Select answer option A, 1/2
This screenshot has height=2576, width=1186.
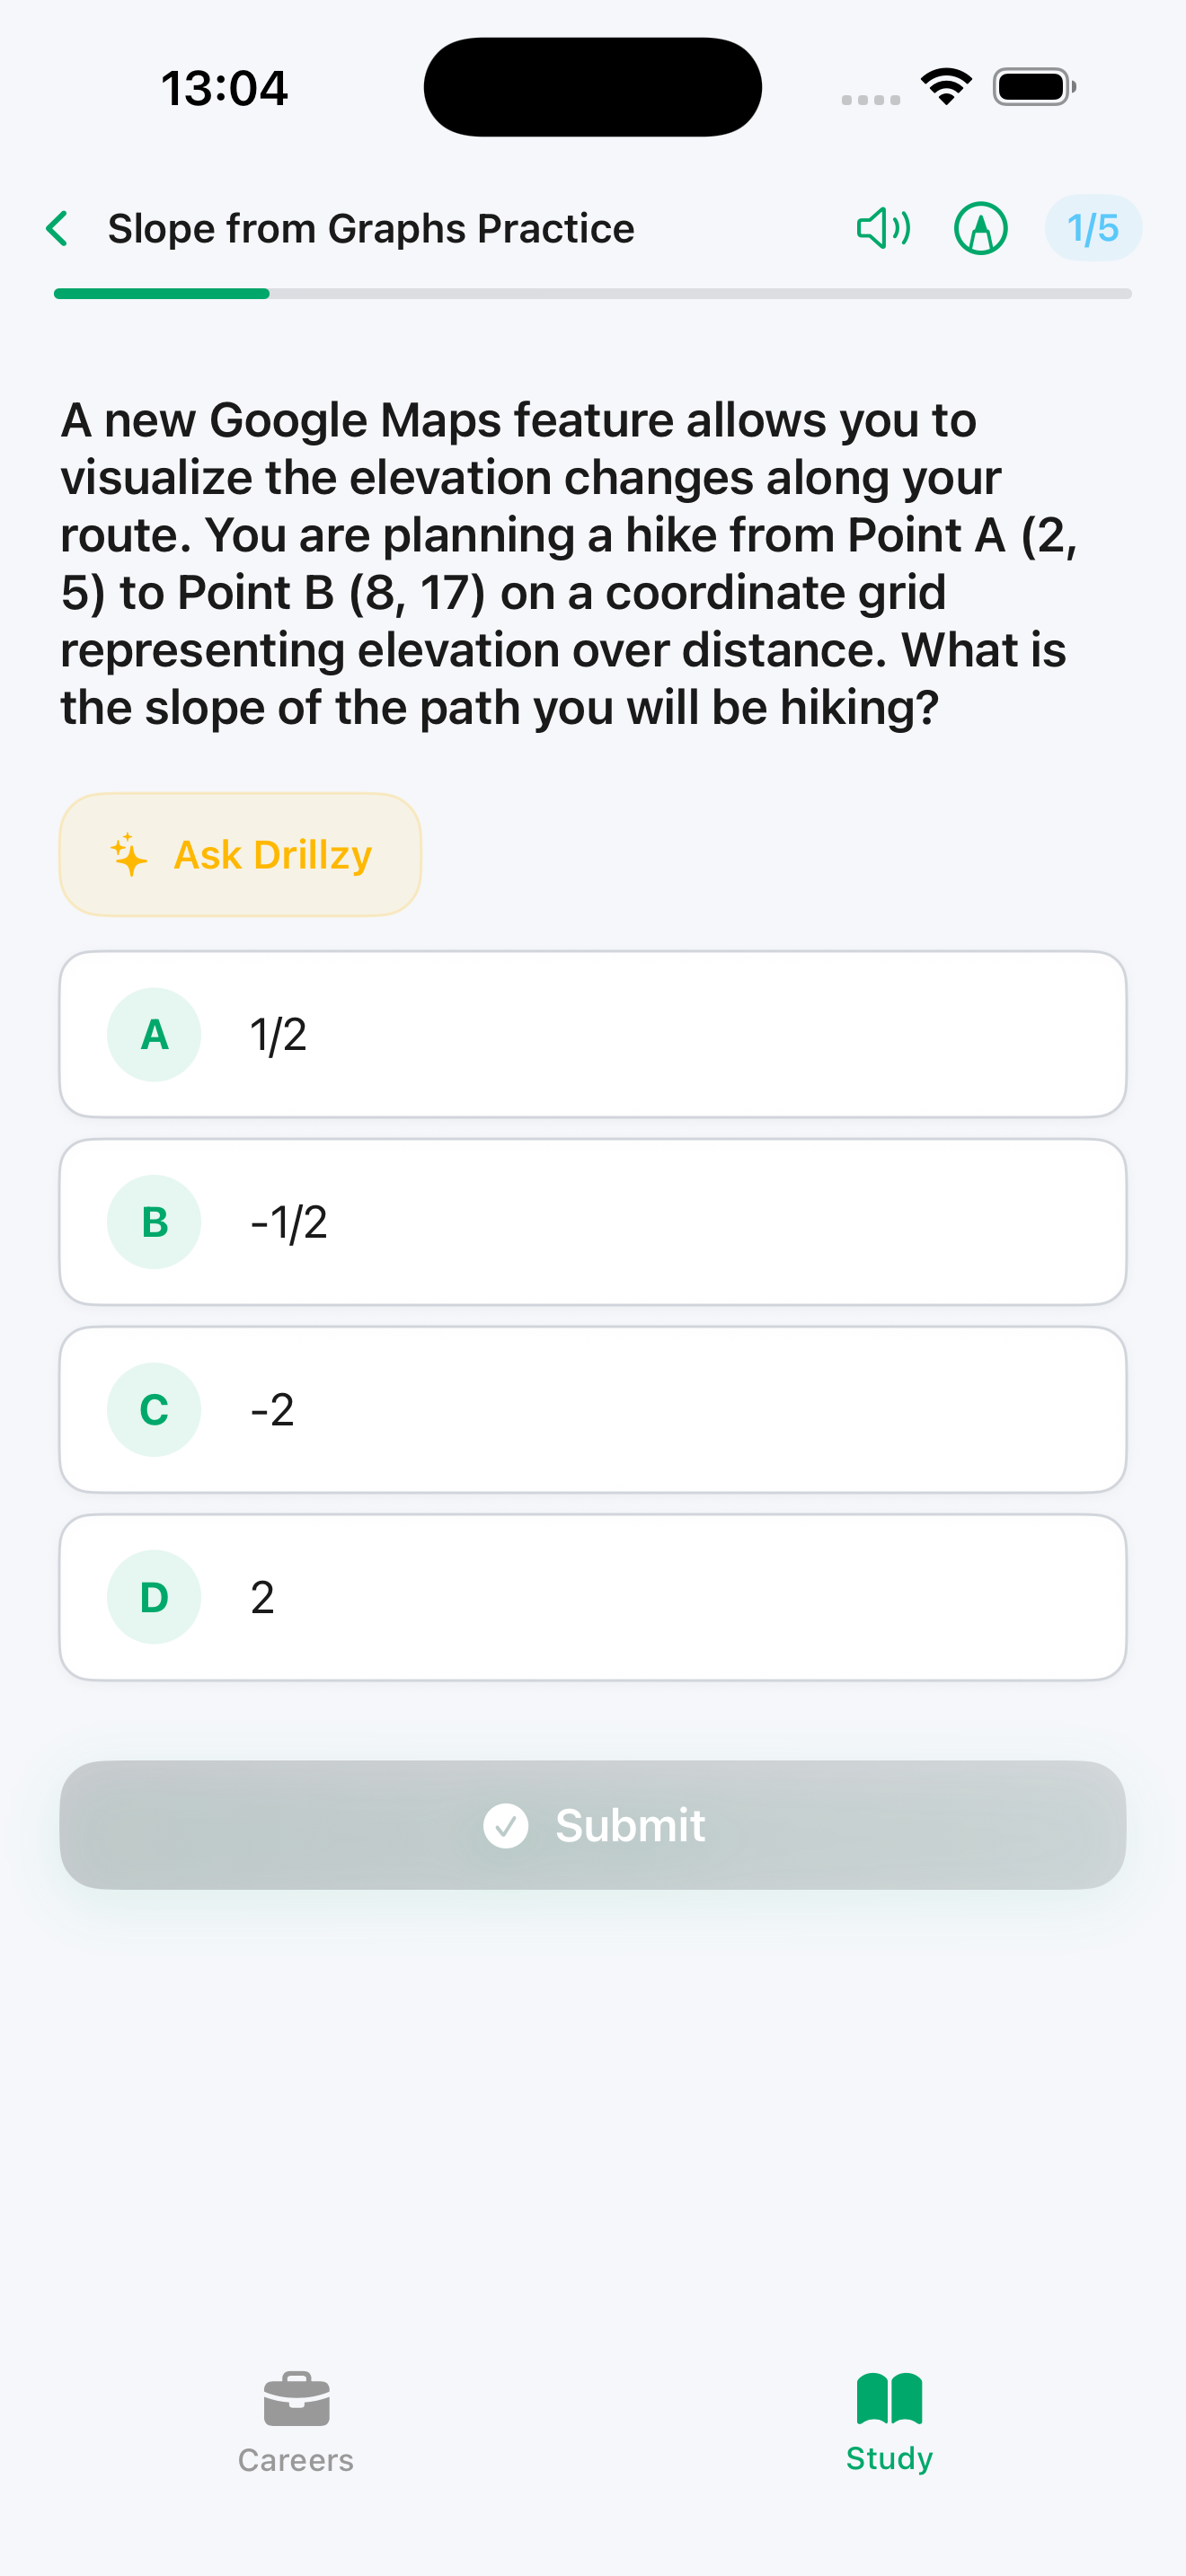pyautogui.click(x=593, y=1034)
